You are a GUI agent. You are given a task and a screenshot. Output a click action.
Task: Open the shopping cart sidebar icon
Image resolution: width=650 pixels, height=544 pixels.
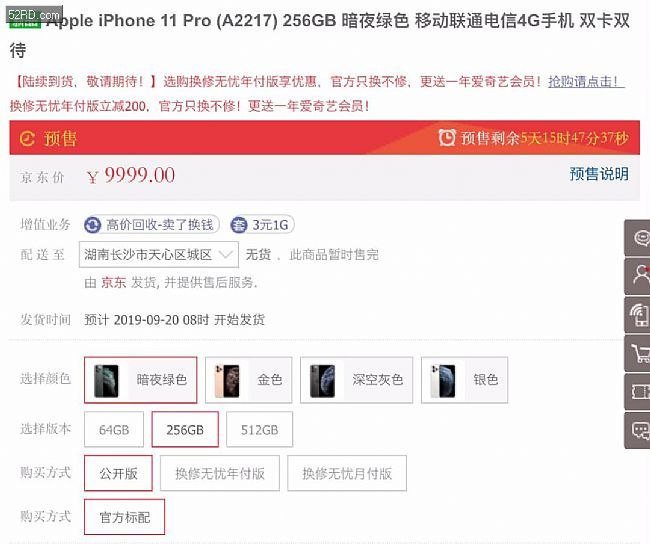point(638,354)
